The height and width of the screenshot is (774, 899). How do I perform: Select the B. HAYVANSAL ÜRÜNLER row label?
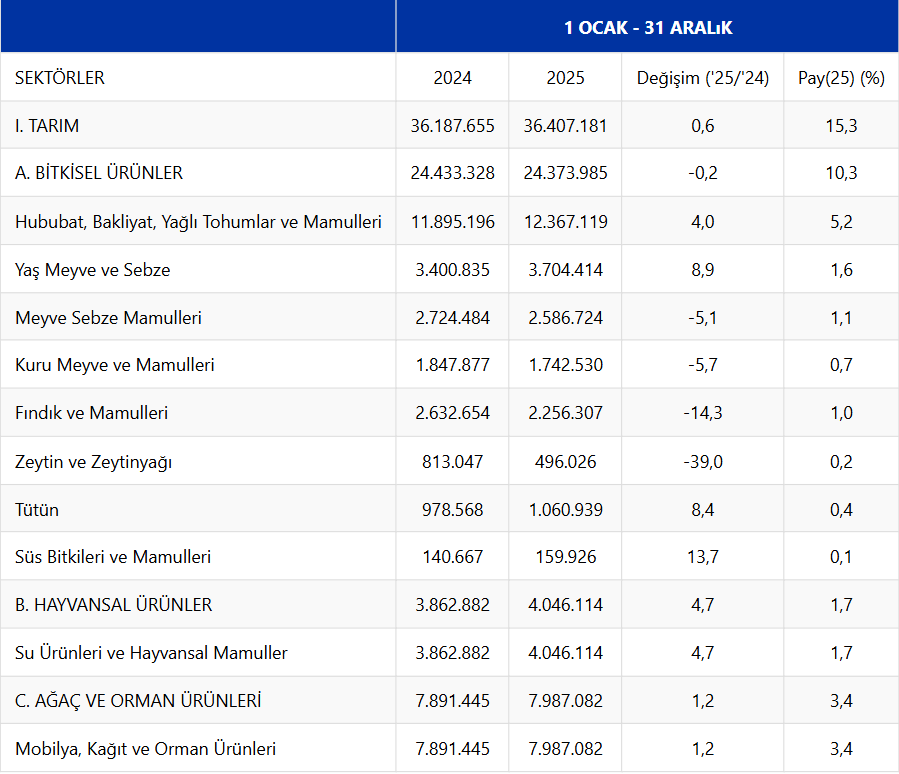click(113, 605)
